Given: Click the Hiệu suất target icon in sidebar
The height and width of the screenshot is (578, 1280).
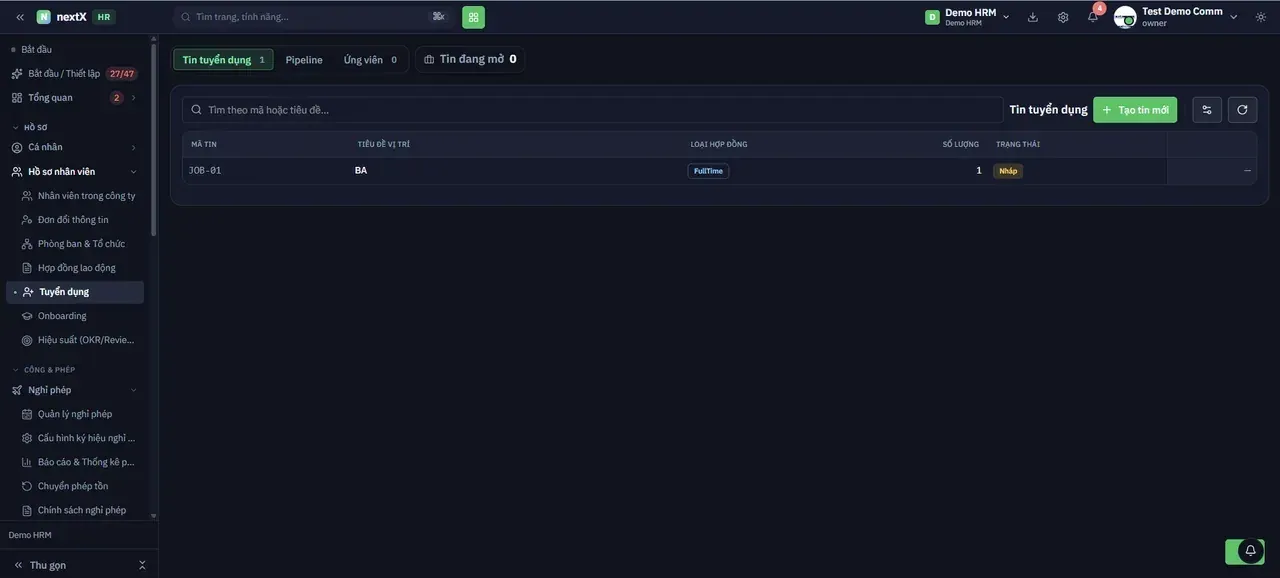Looking at the screenshot, I should (x=28, y=340).
